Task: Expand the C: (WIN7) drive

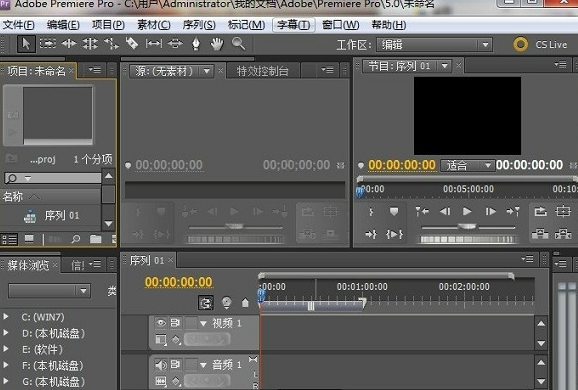Action: click(6, 317)
